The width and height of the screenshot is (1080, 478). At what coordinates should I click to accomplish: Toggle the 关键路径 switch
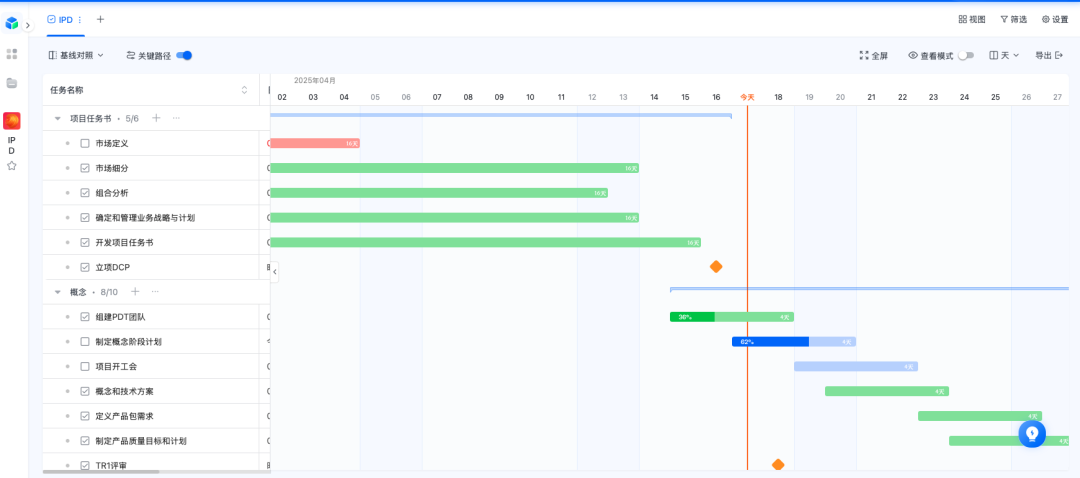click(184, 55)
